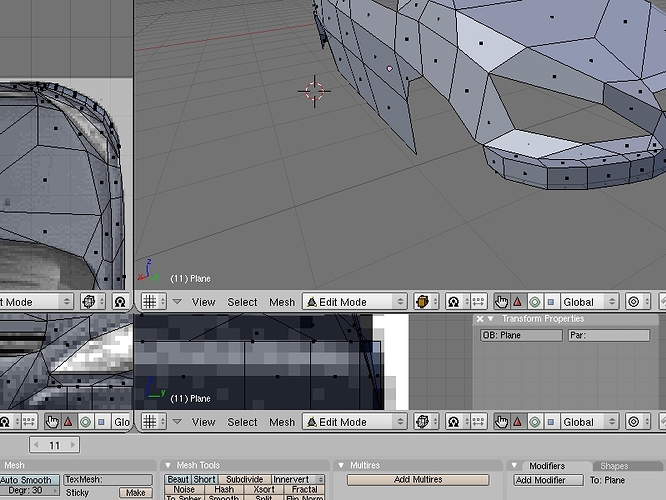Open the Innervert dropdown in Mesh Tools

pyautogui.click(x=298, y=480)
